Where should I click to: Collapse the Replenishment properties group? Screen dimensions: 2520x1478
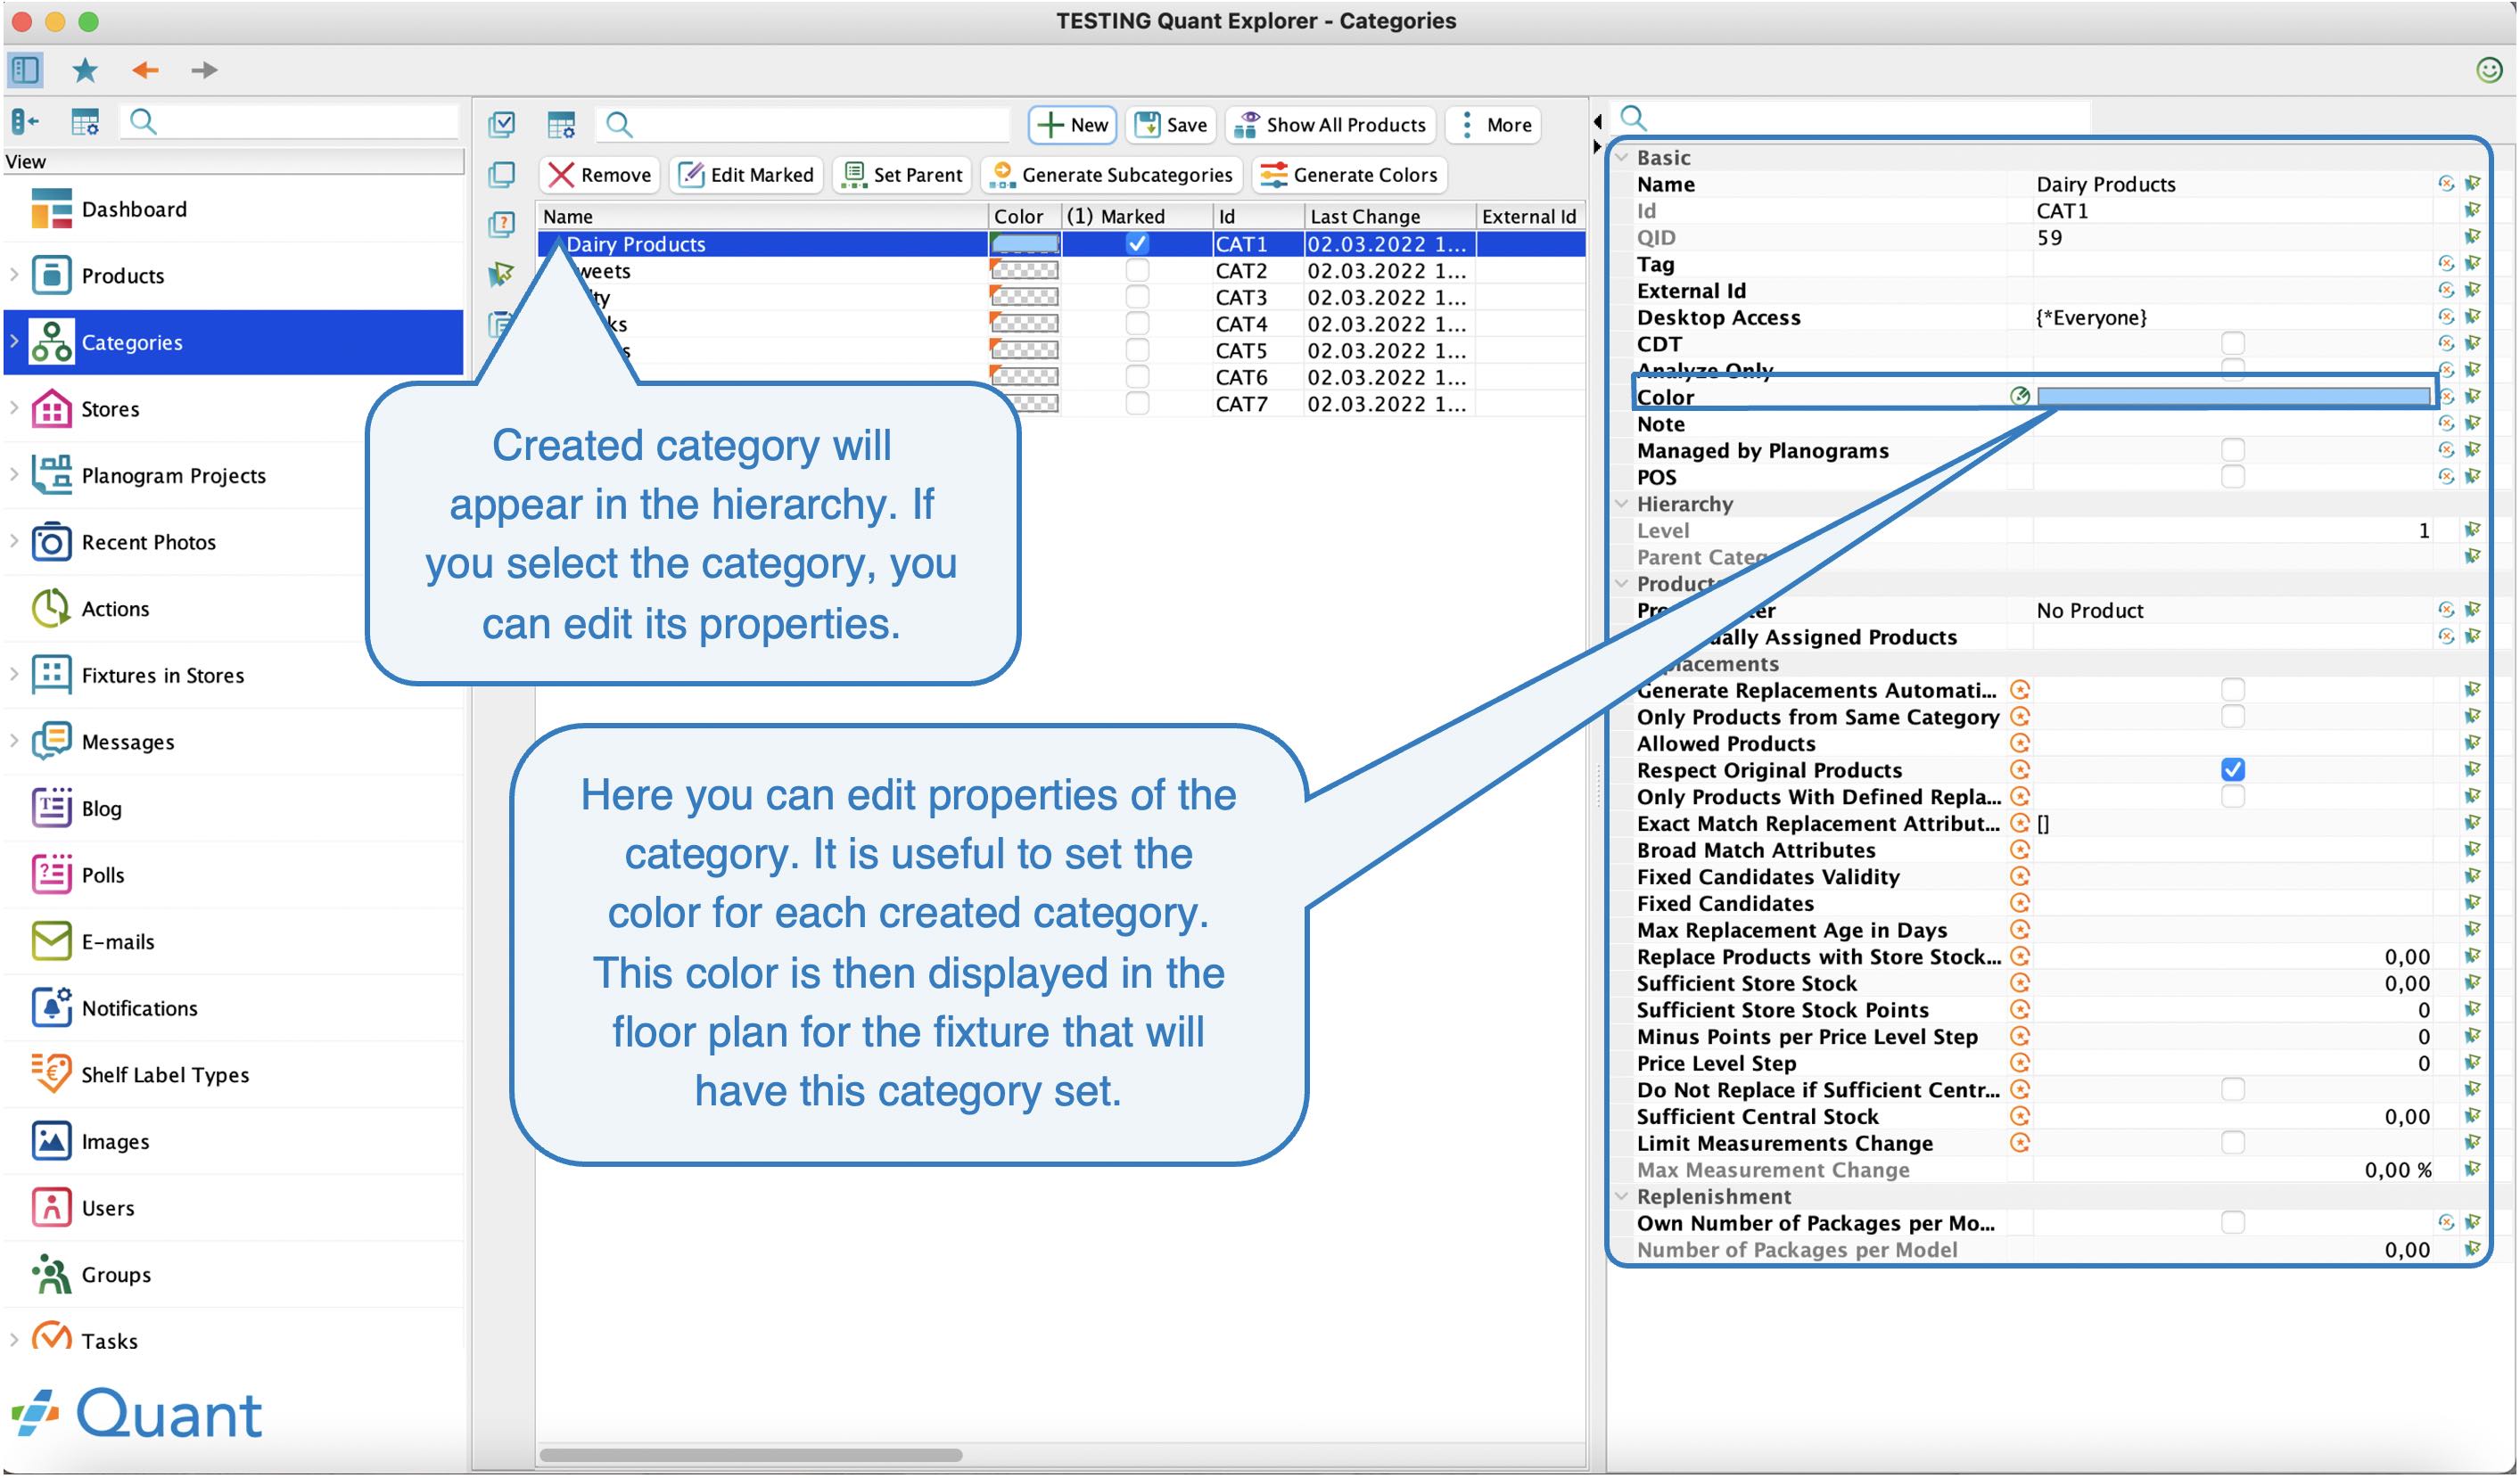[1622, 1196]
